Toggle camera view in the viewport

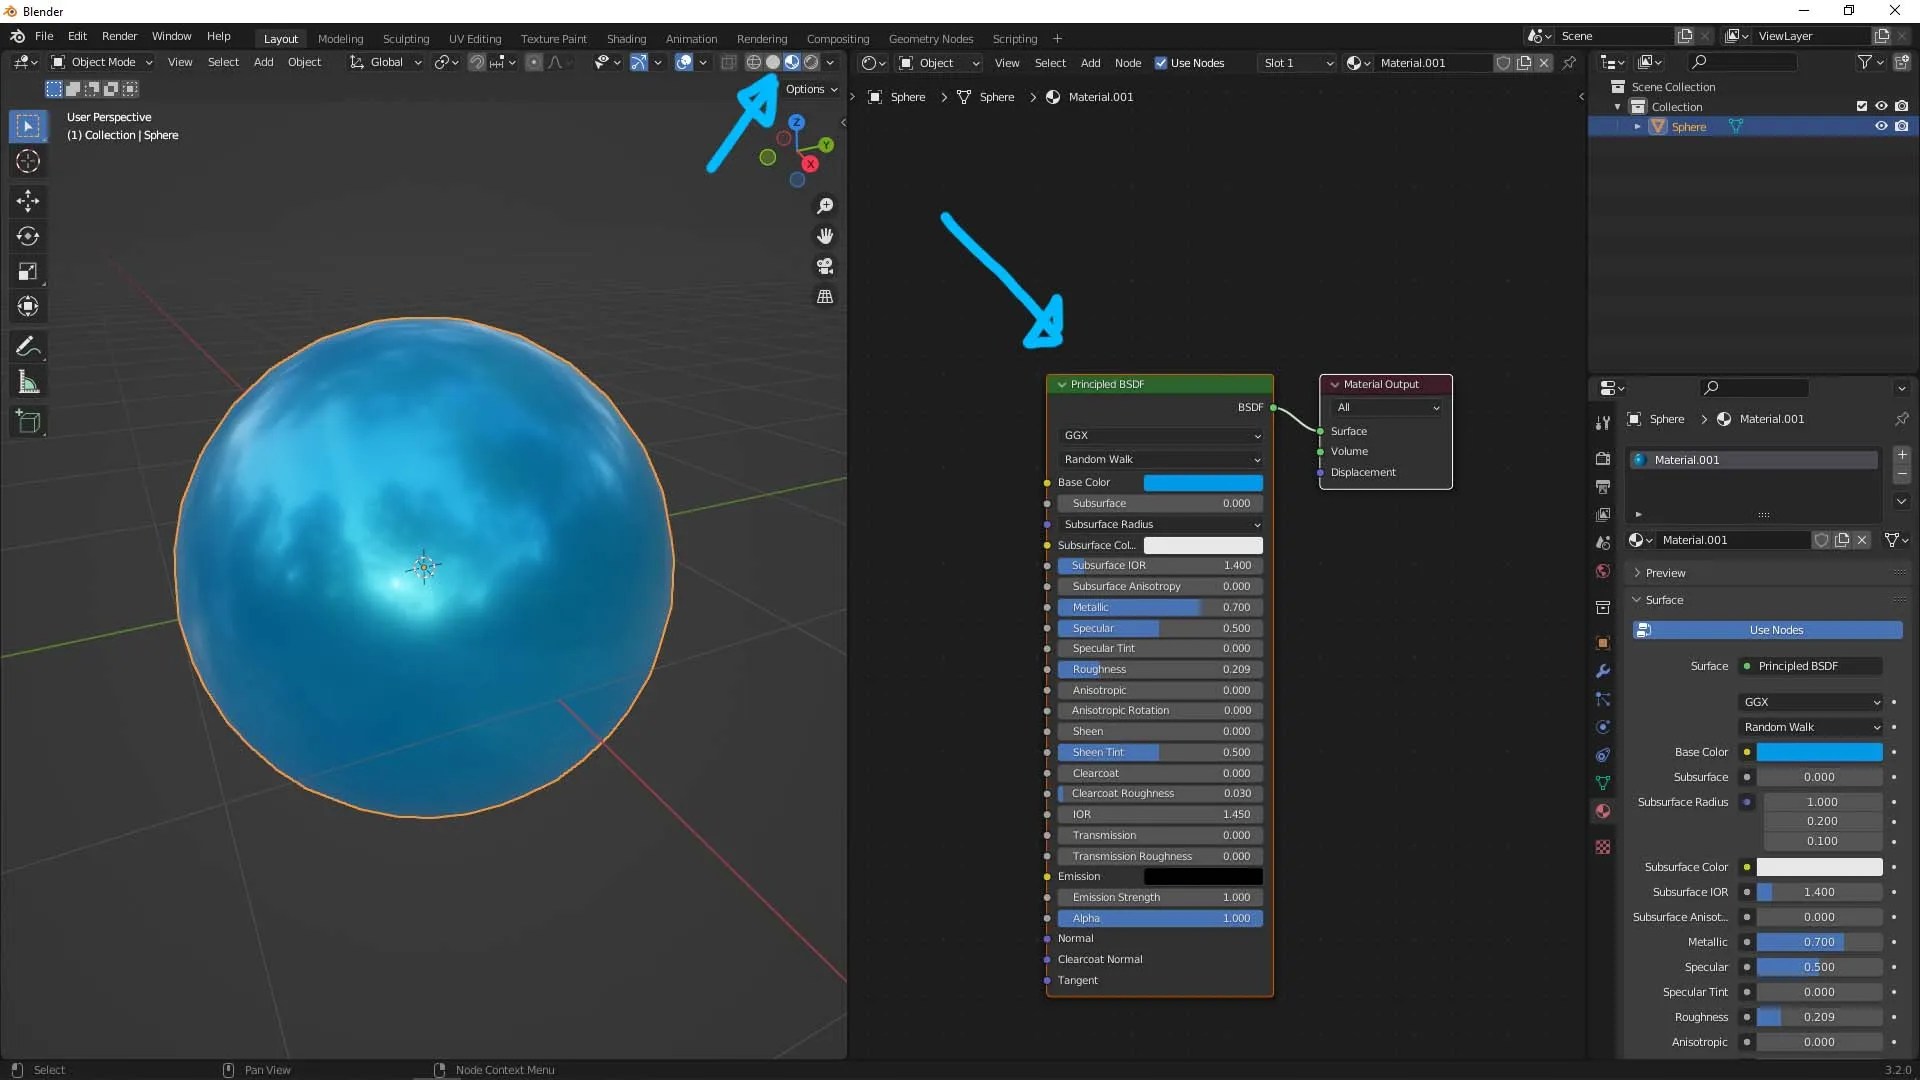(x=825, y=266)
